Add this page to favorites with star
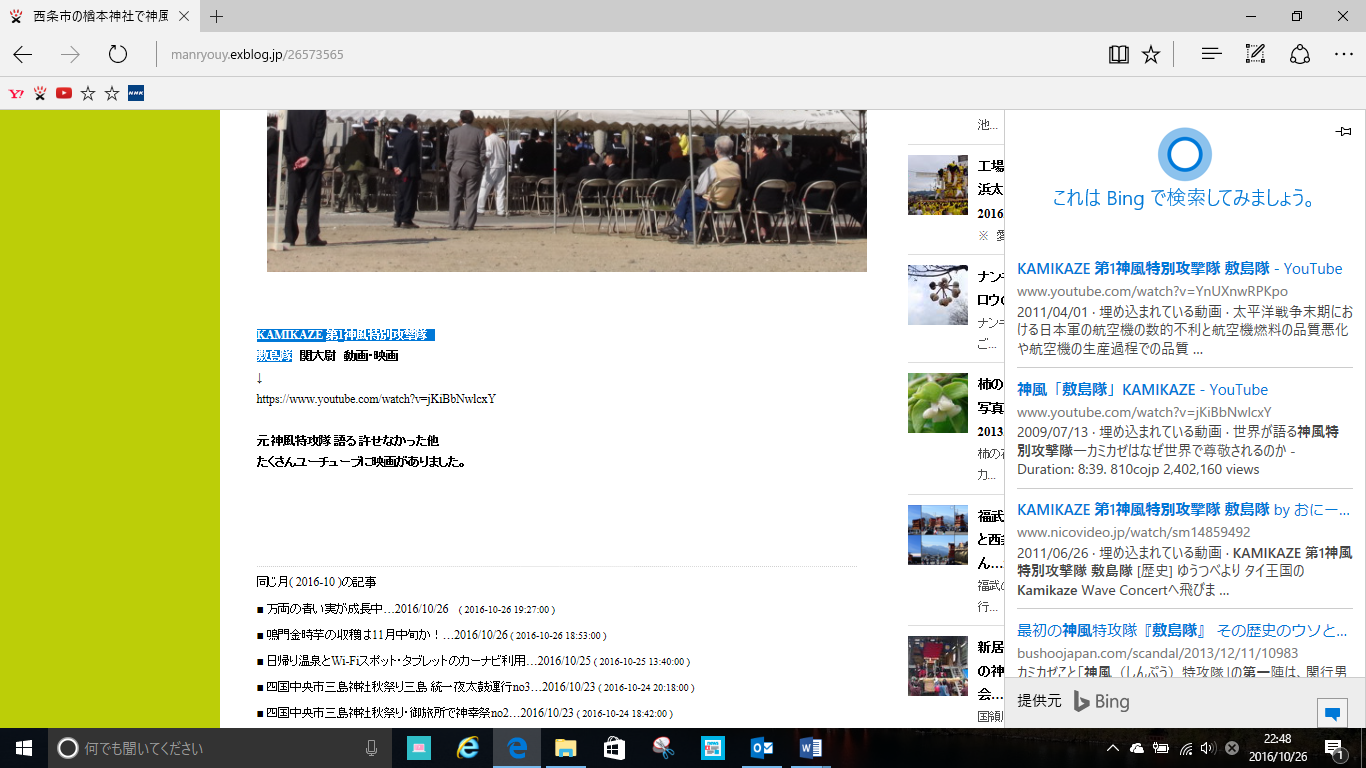The width and height of the screenshot is (1366, 768). (1151, 55)
